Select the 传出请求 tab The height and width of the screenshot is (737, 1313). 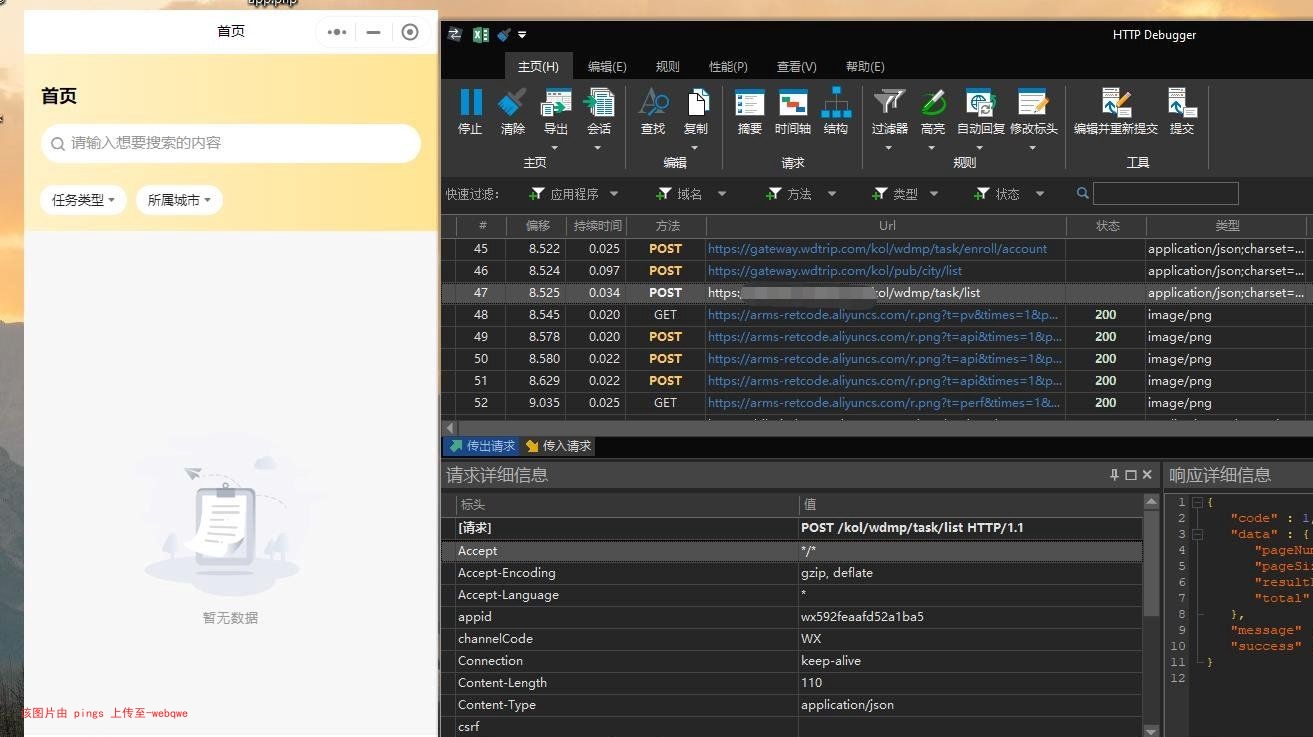481,446
